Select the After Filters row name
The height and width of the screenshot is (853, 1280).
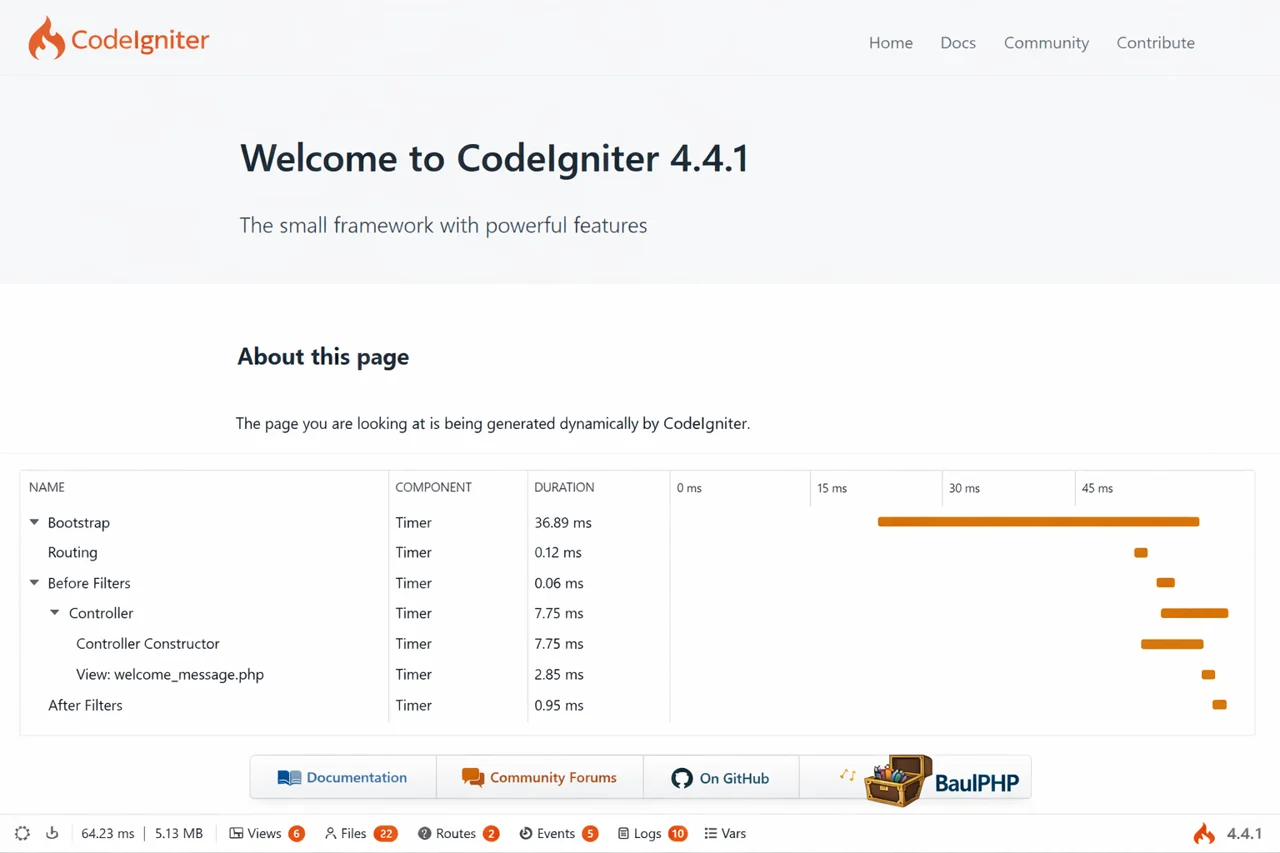pyautogui.click(x=85, y=705)
